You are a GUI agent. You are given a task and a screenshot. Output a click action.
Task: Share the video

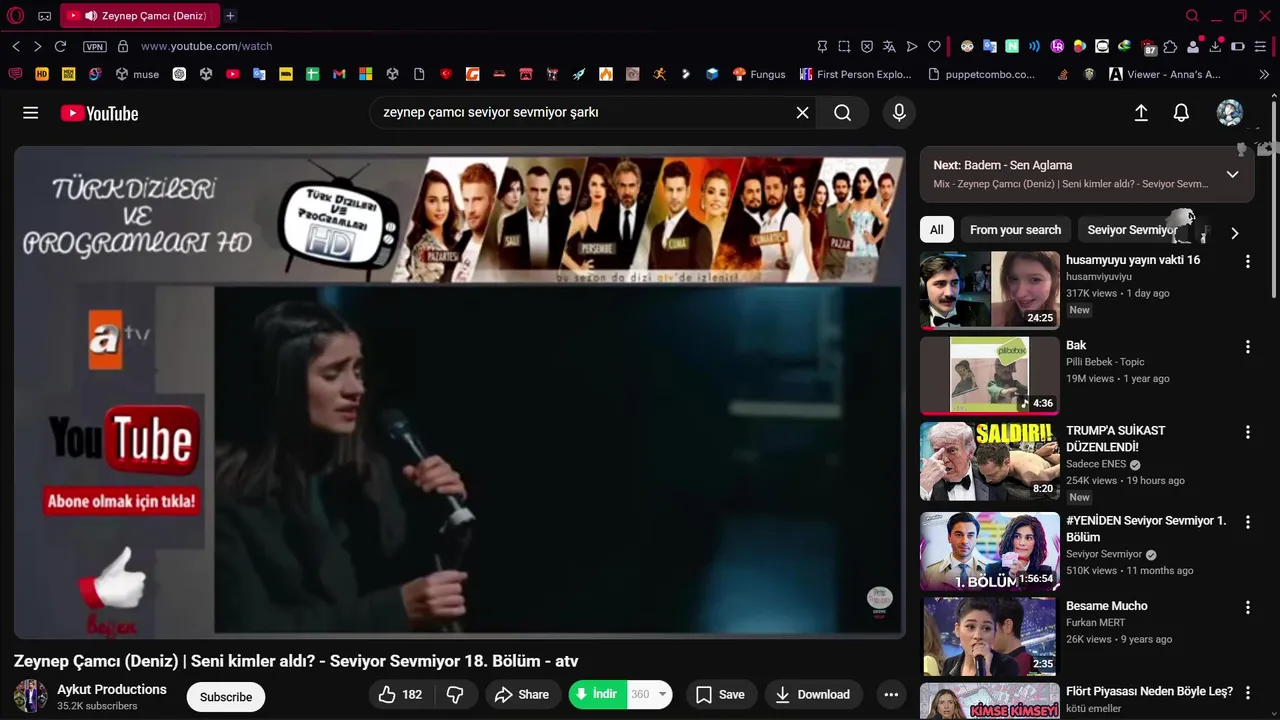(x=523, y=695)
